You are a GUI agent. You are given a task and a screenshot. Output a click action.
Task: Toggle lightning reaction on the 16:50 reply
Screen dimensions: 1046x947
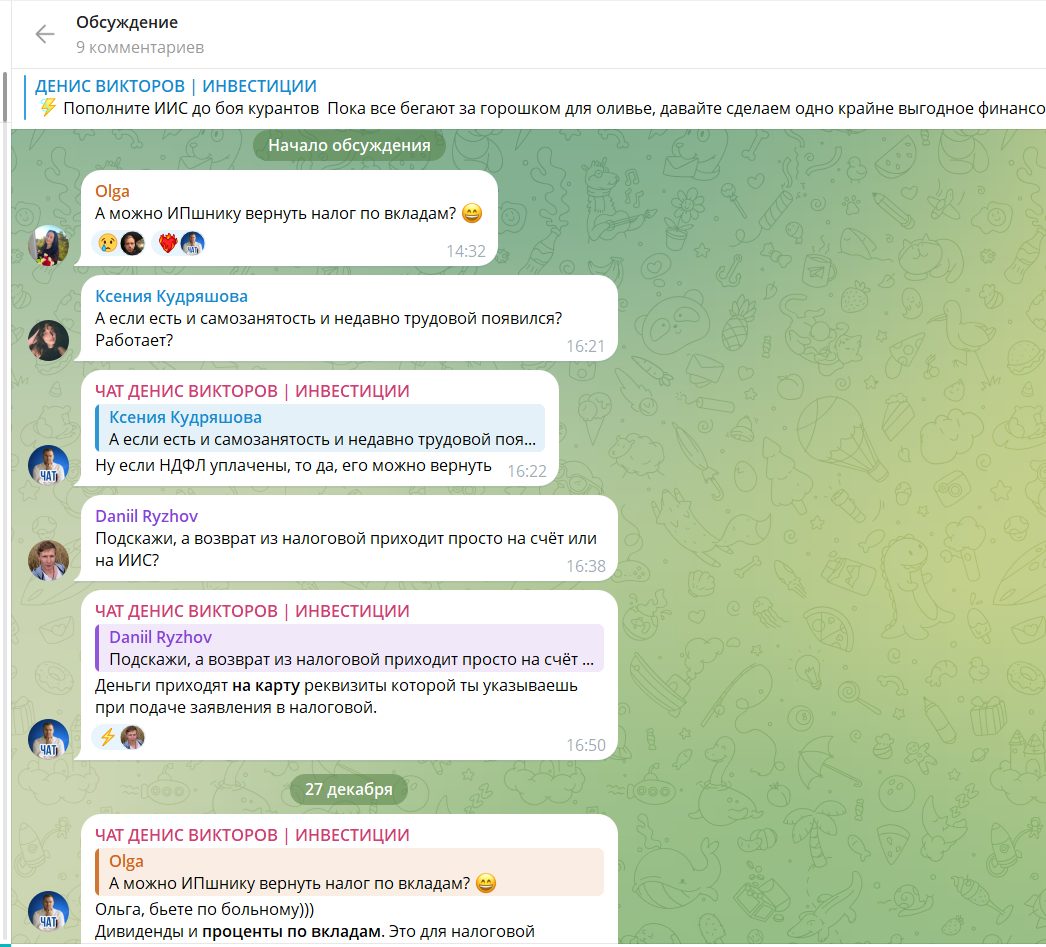(x=120, y=737)
